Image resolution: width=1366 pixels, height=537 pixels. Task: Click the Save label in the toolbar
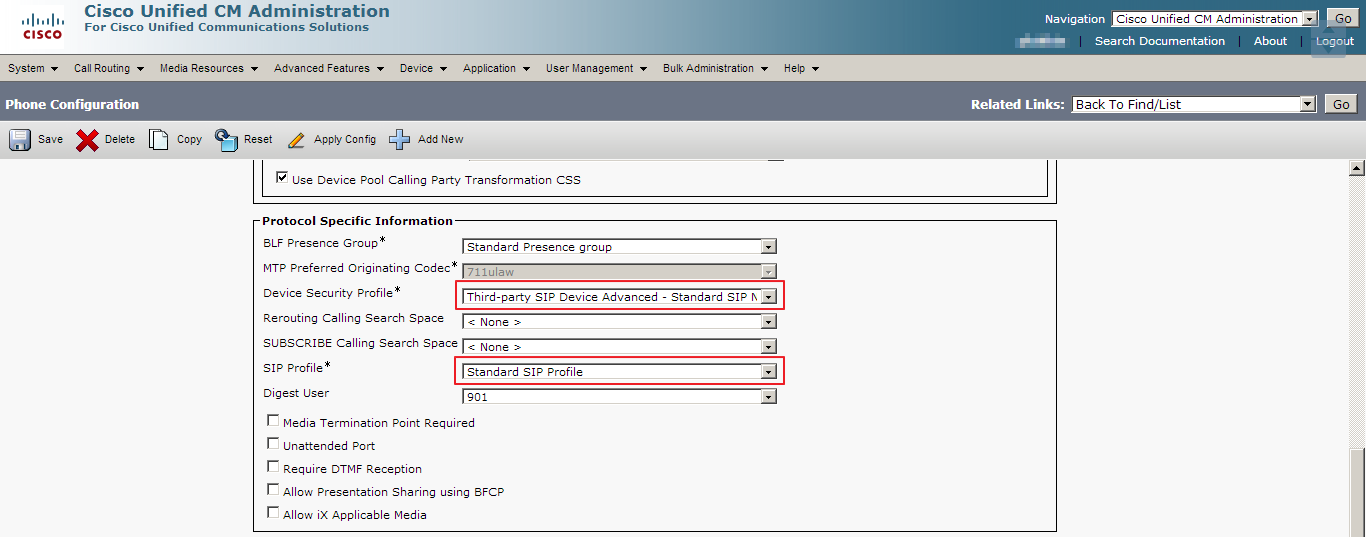(x=50, y=140)
